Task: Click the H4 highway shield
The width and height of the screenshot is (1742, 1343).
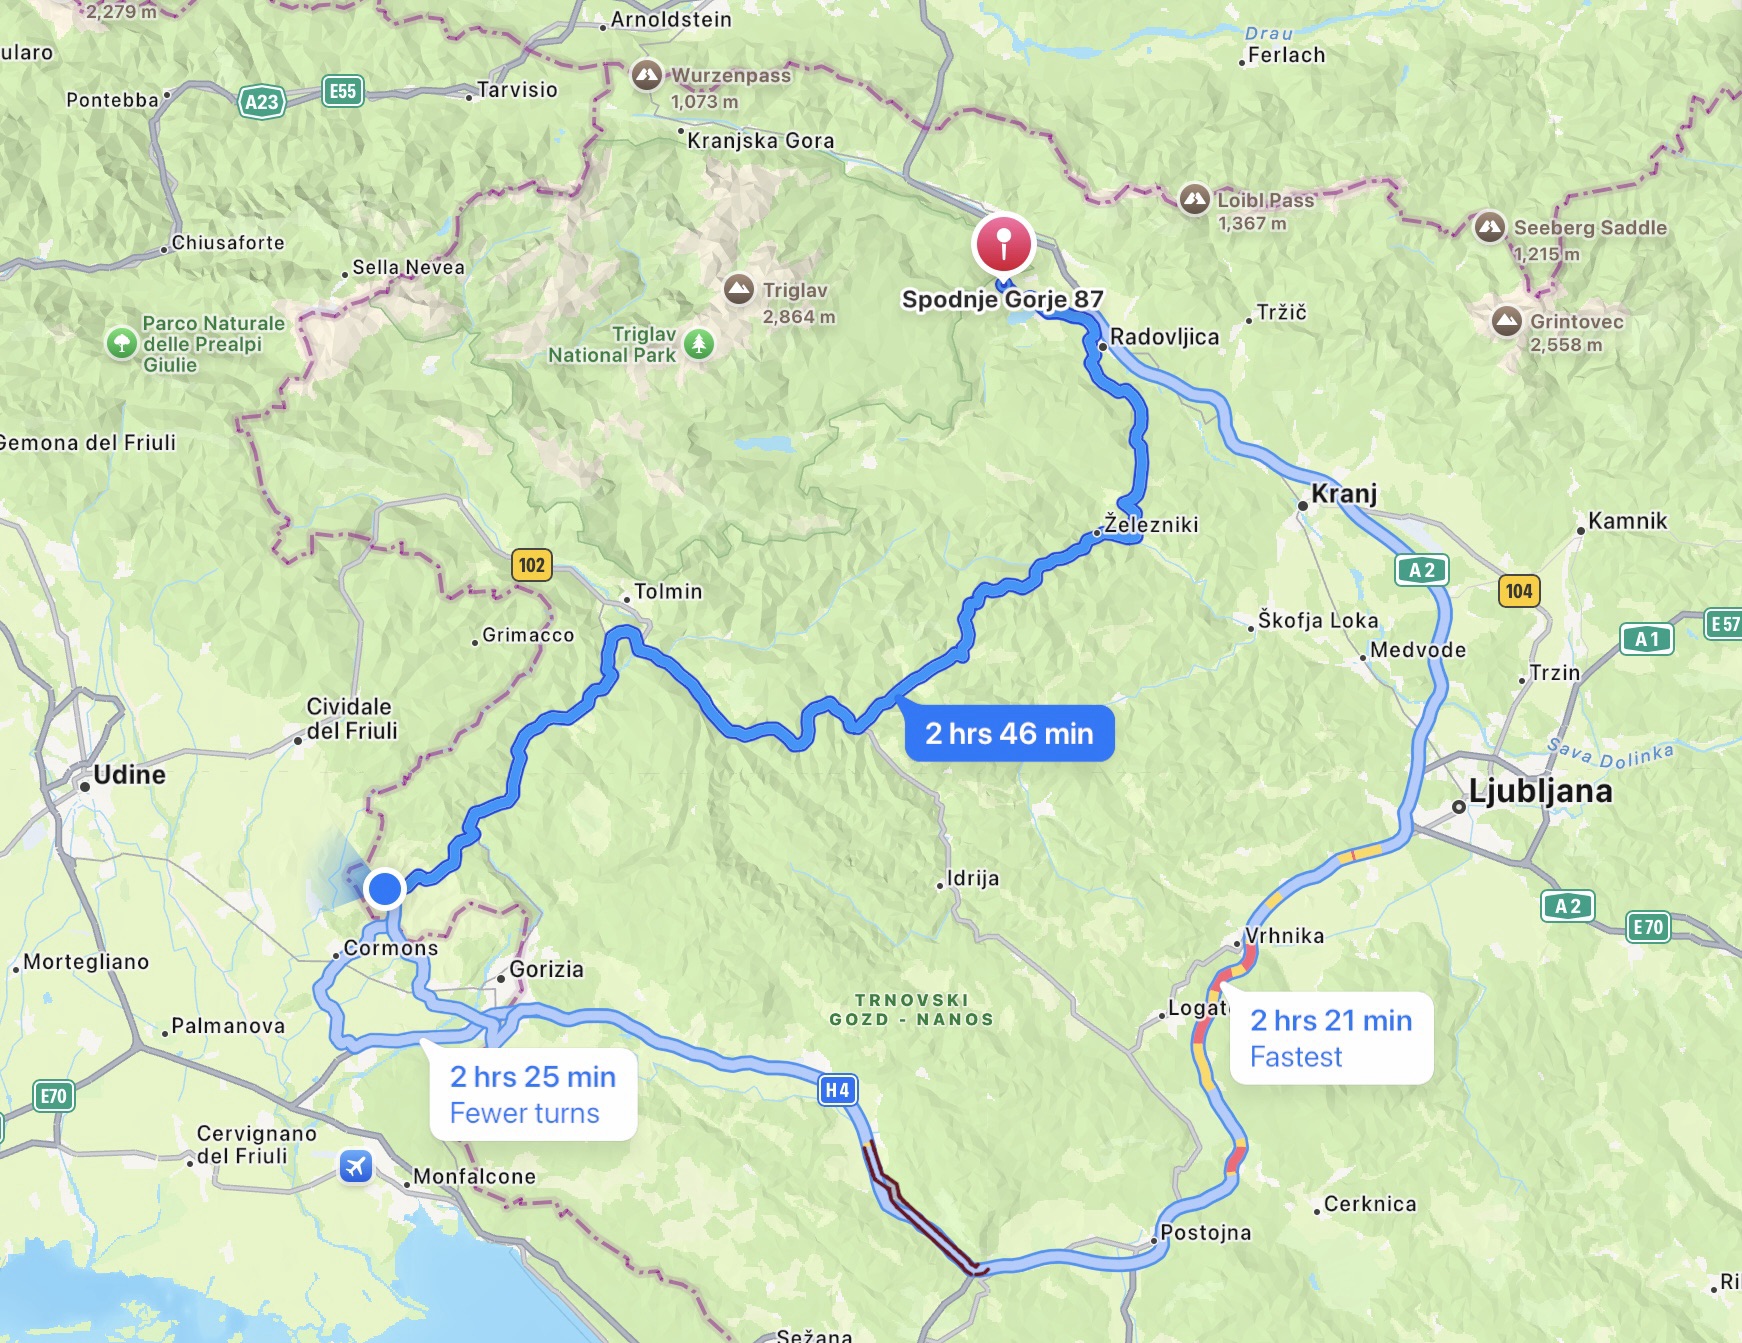Action: (x=838, y=1090)
